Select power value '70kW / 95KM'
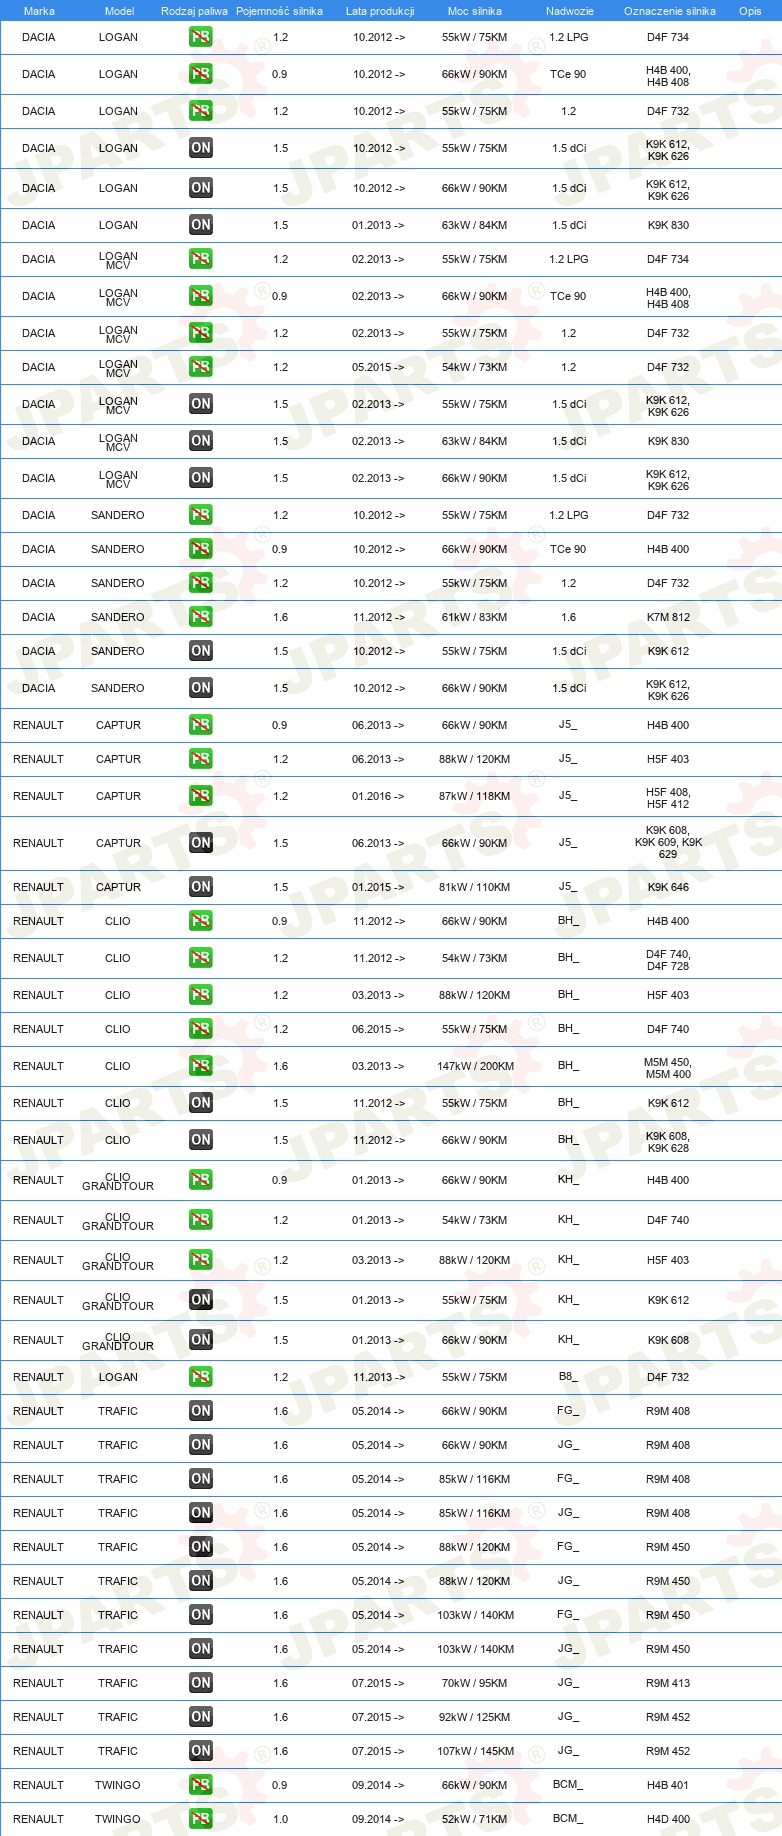This screenshot has width=782, height=1836. click(x=475, y=1683)
